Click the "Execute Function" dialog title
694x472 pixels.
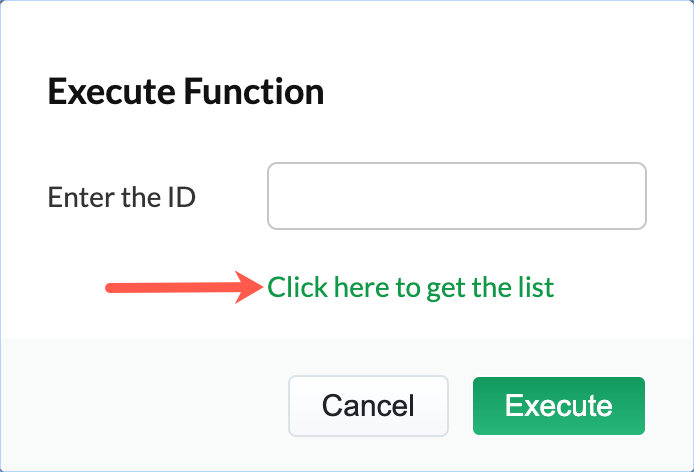pos(186,93)
